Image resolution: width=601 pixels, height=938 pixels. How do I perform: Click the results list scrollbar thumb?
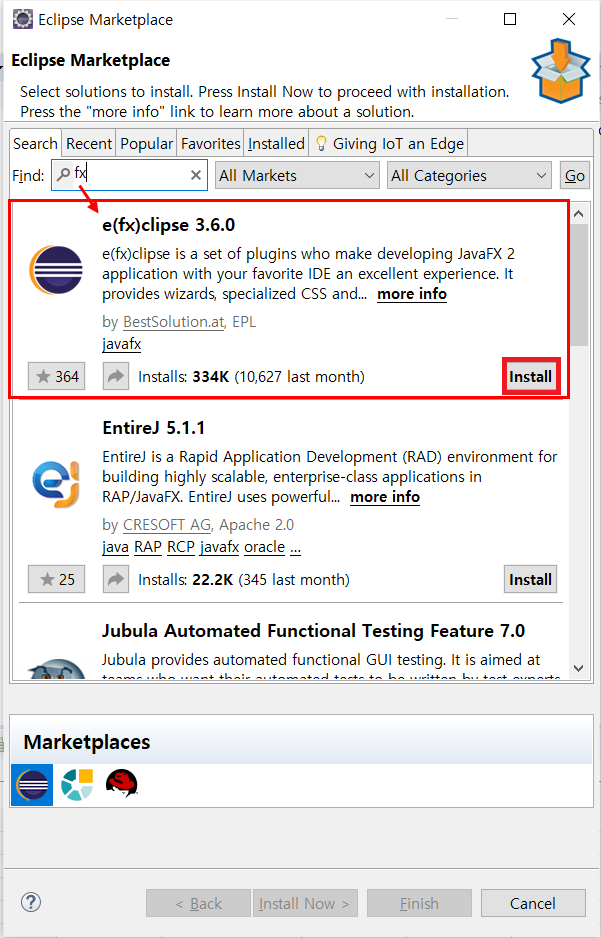click(x=579, y=285)
